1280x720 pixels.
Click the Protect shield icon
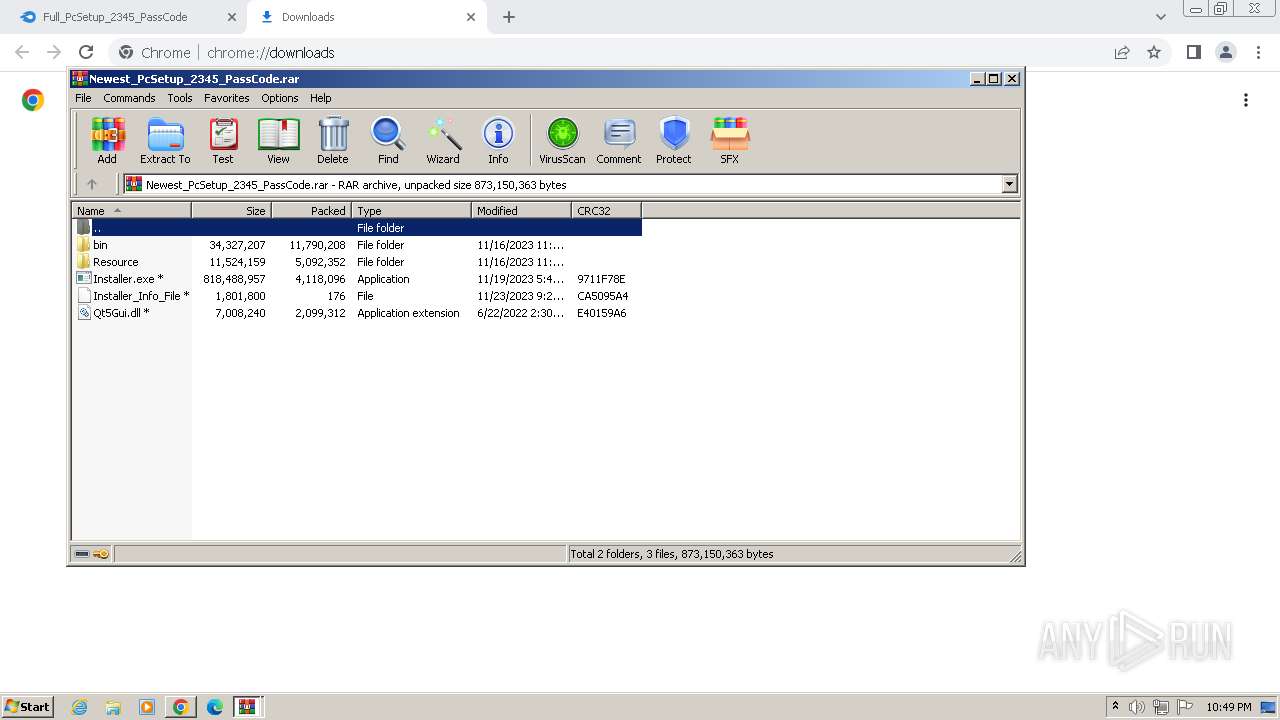[674, 141]
